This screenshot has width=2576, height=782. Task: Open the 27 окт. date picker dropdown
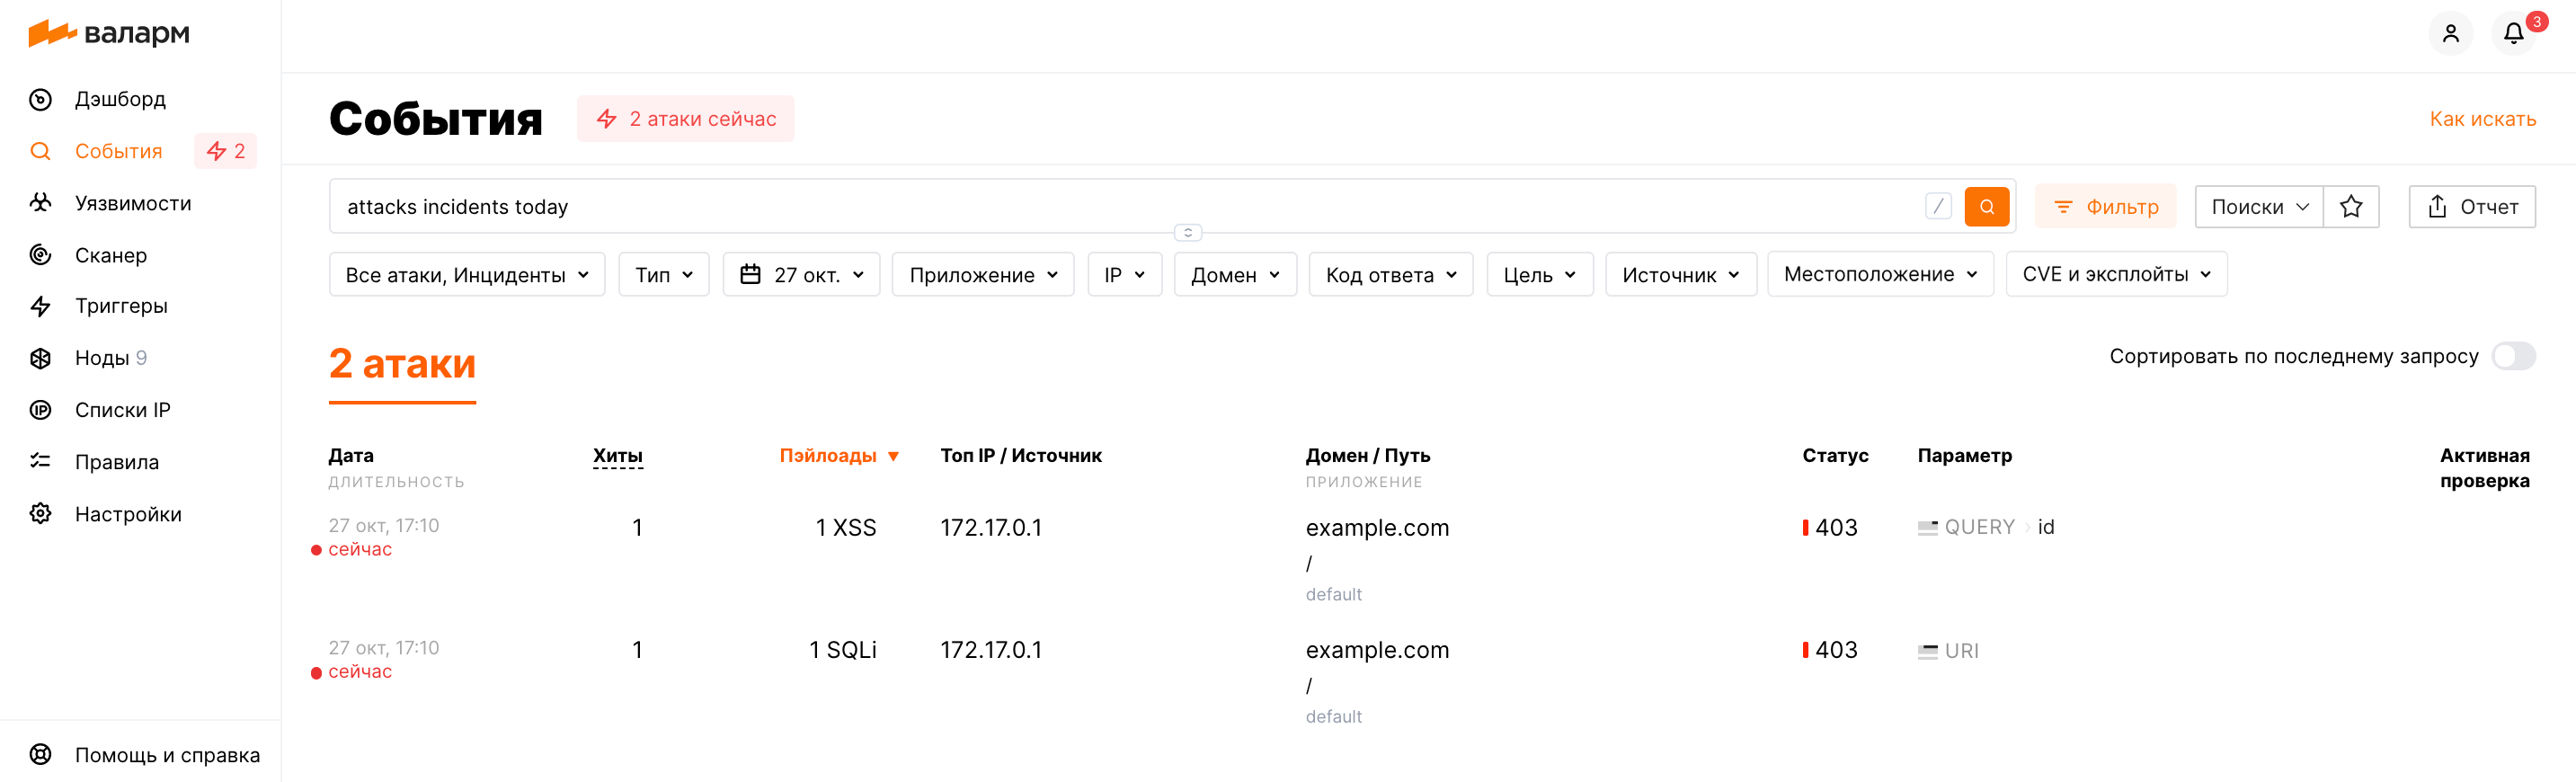click(x=801, y=275)
